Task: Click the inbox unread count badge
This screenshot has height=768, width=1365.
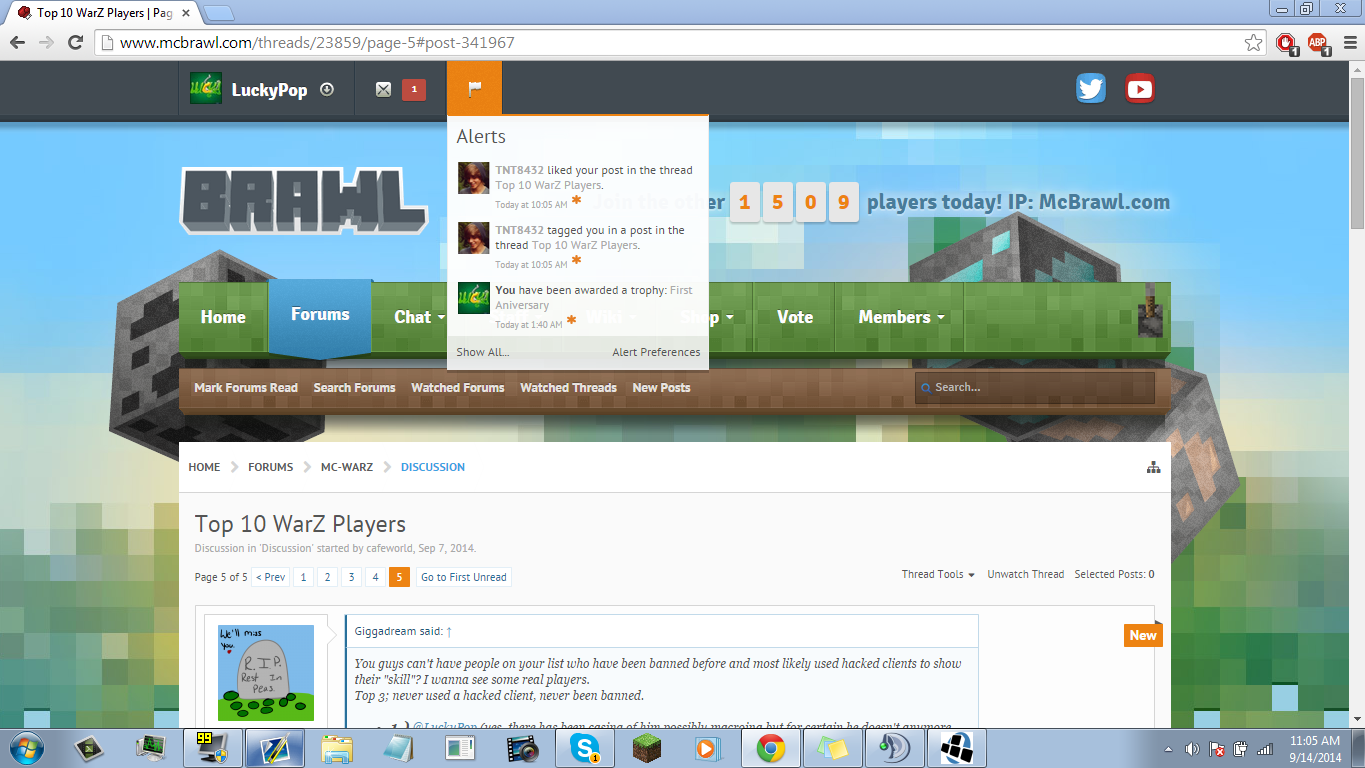Action: [414, 90]
